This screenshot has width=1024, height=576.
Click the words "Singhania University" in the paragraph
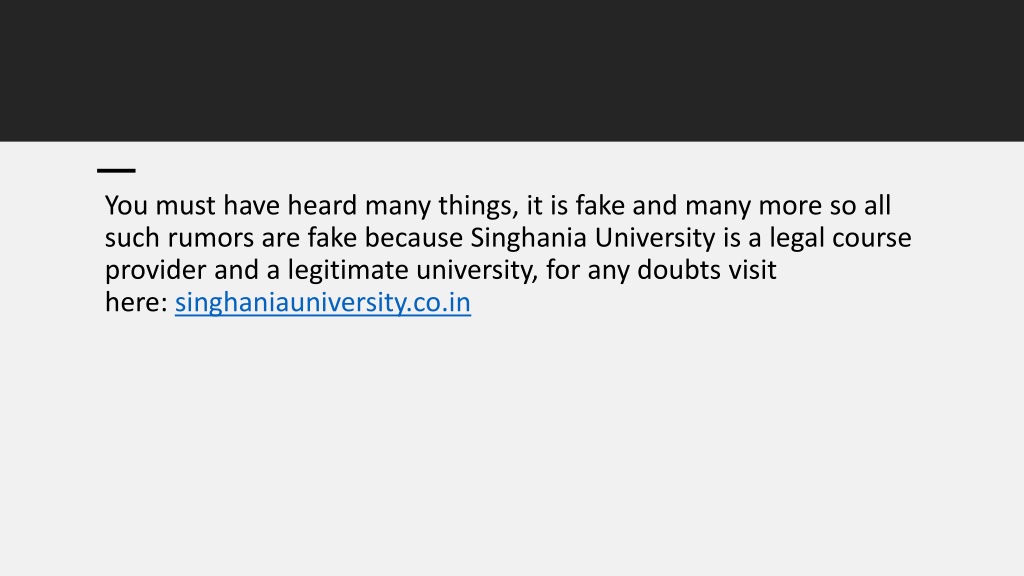(592, 238)
